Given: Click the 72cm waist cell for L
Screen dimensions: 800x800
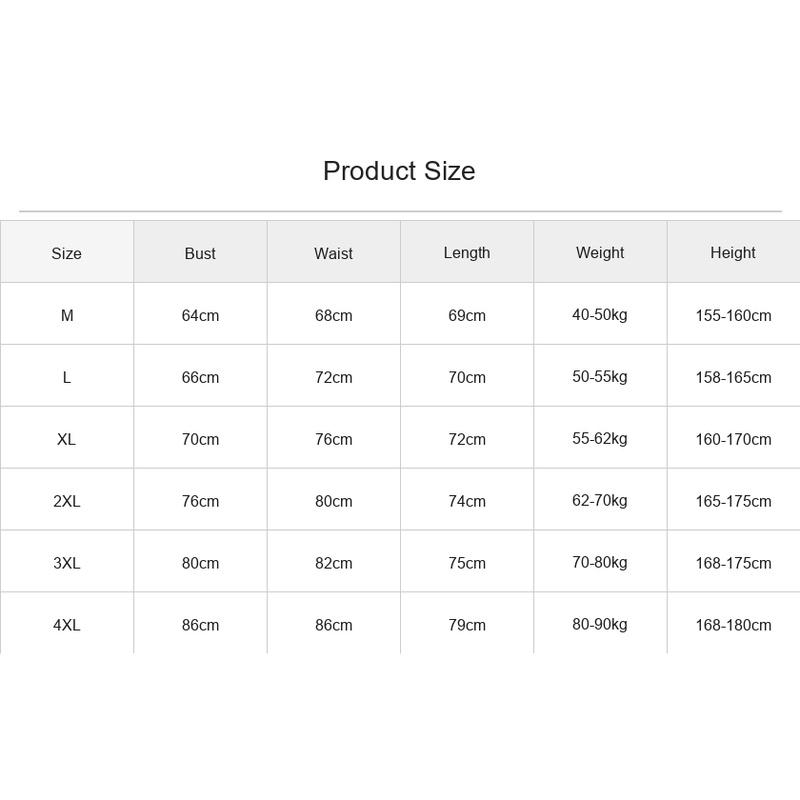Looking at the screenshot, I should point(334,378).
